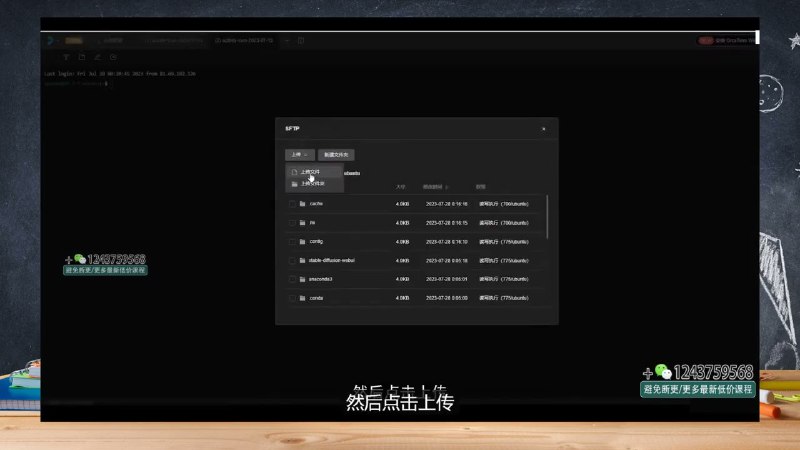This screenshot has width=800, height=450.
Task: Click the modified date of .cache row
Action: [x=447, y=204]
